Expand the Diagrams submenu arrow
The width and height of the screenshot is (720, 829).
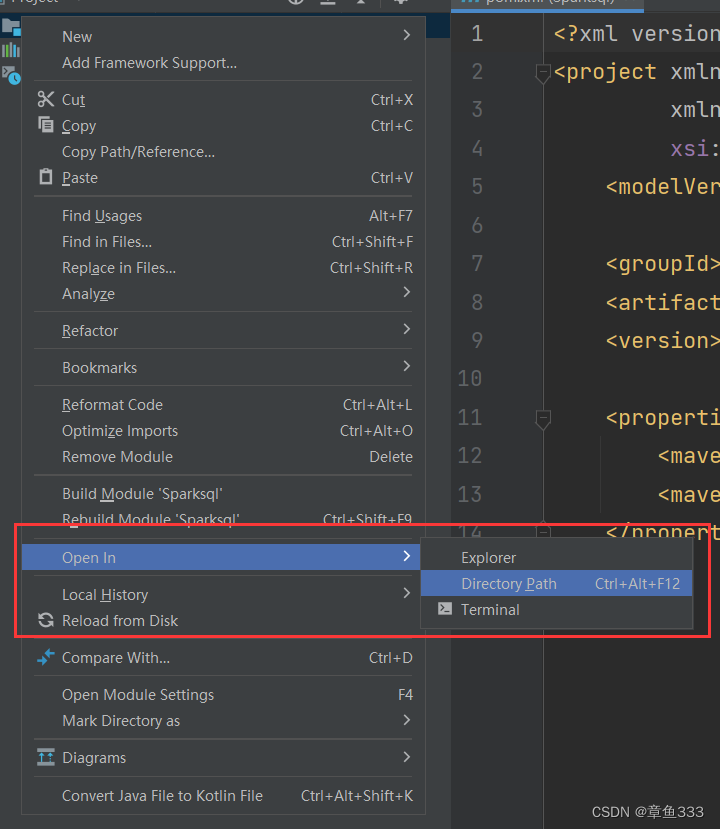point(407,757)
